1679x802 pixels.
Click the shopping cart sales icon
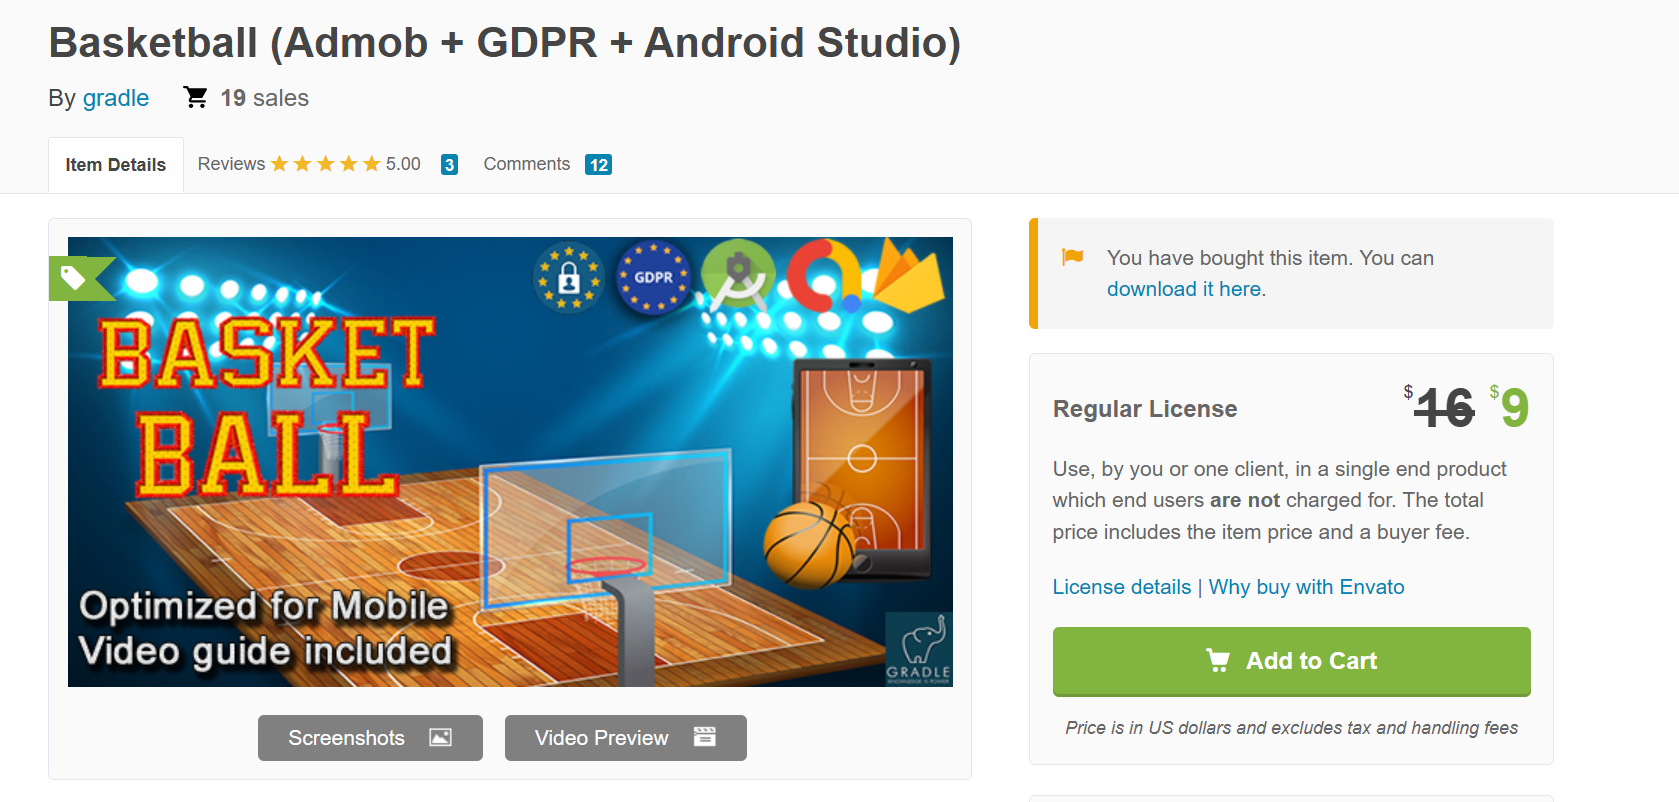(x=196, y=97)
